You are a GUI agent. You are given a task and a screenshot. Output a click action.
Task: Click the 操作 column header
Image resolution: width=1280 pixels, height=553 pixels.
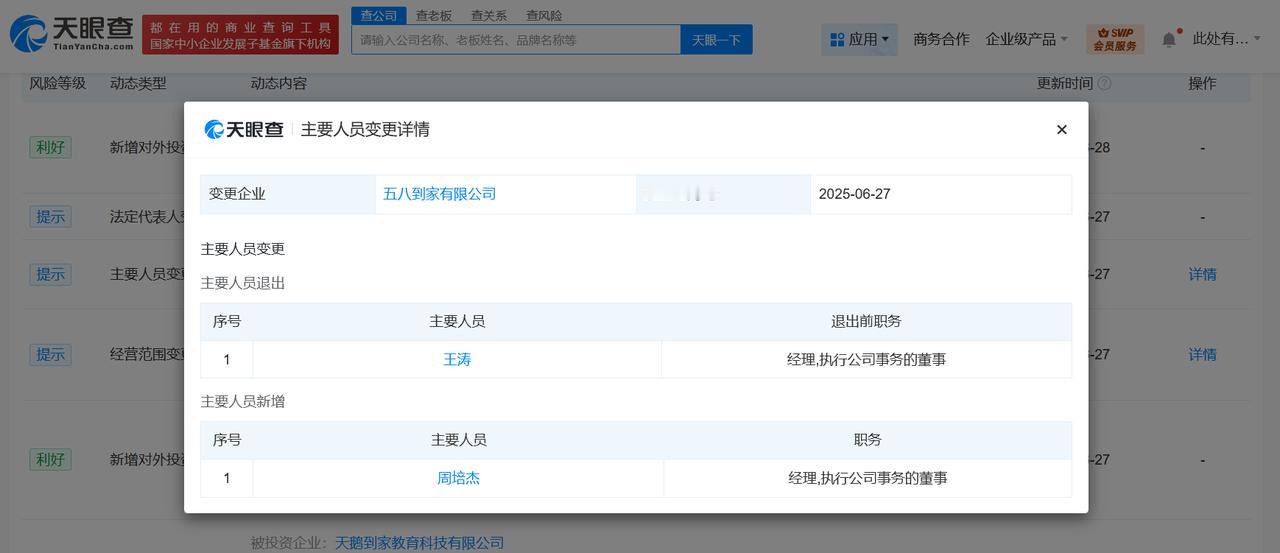pos(1202,83)
